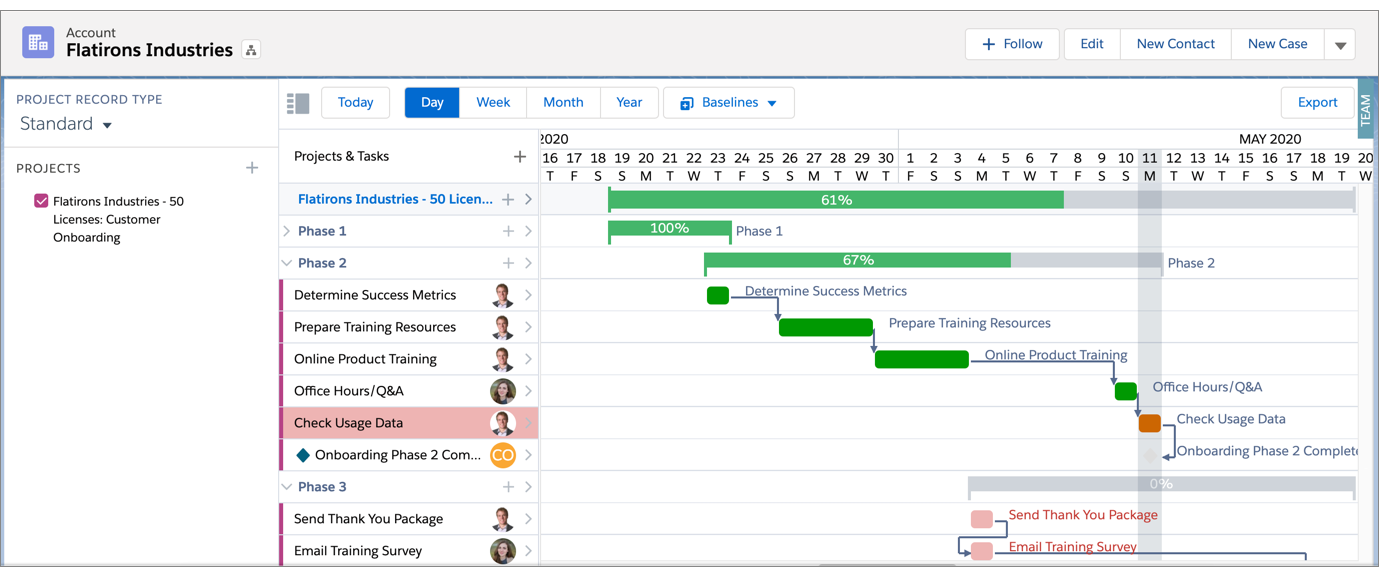Screen dimensions: 1379x577
Task: Click the avatar on Email Training Survey row
Action: point(502,551)
